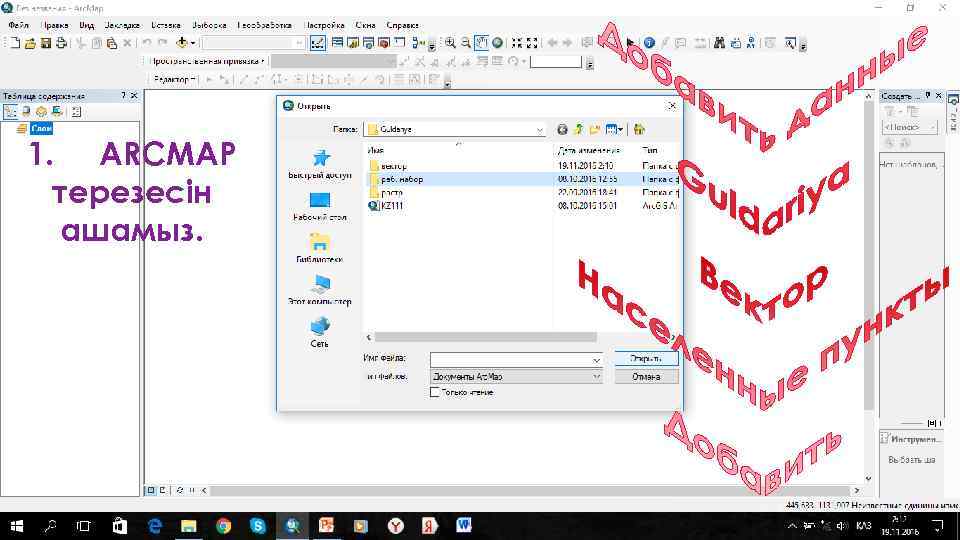This screenshot has height=540, width=960.
Task: Open Skype from taskbar
Action: 258,526
